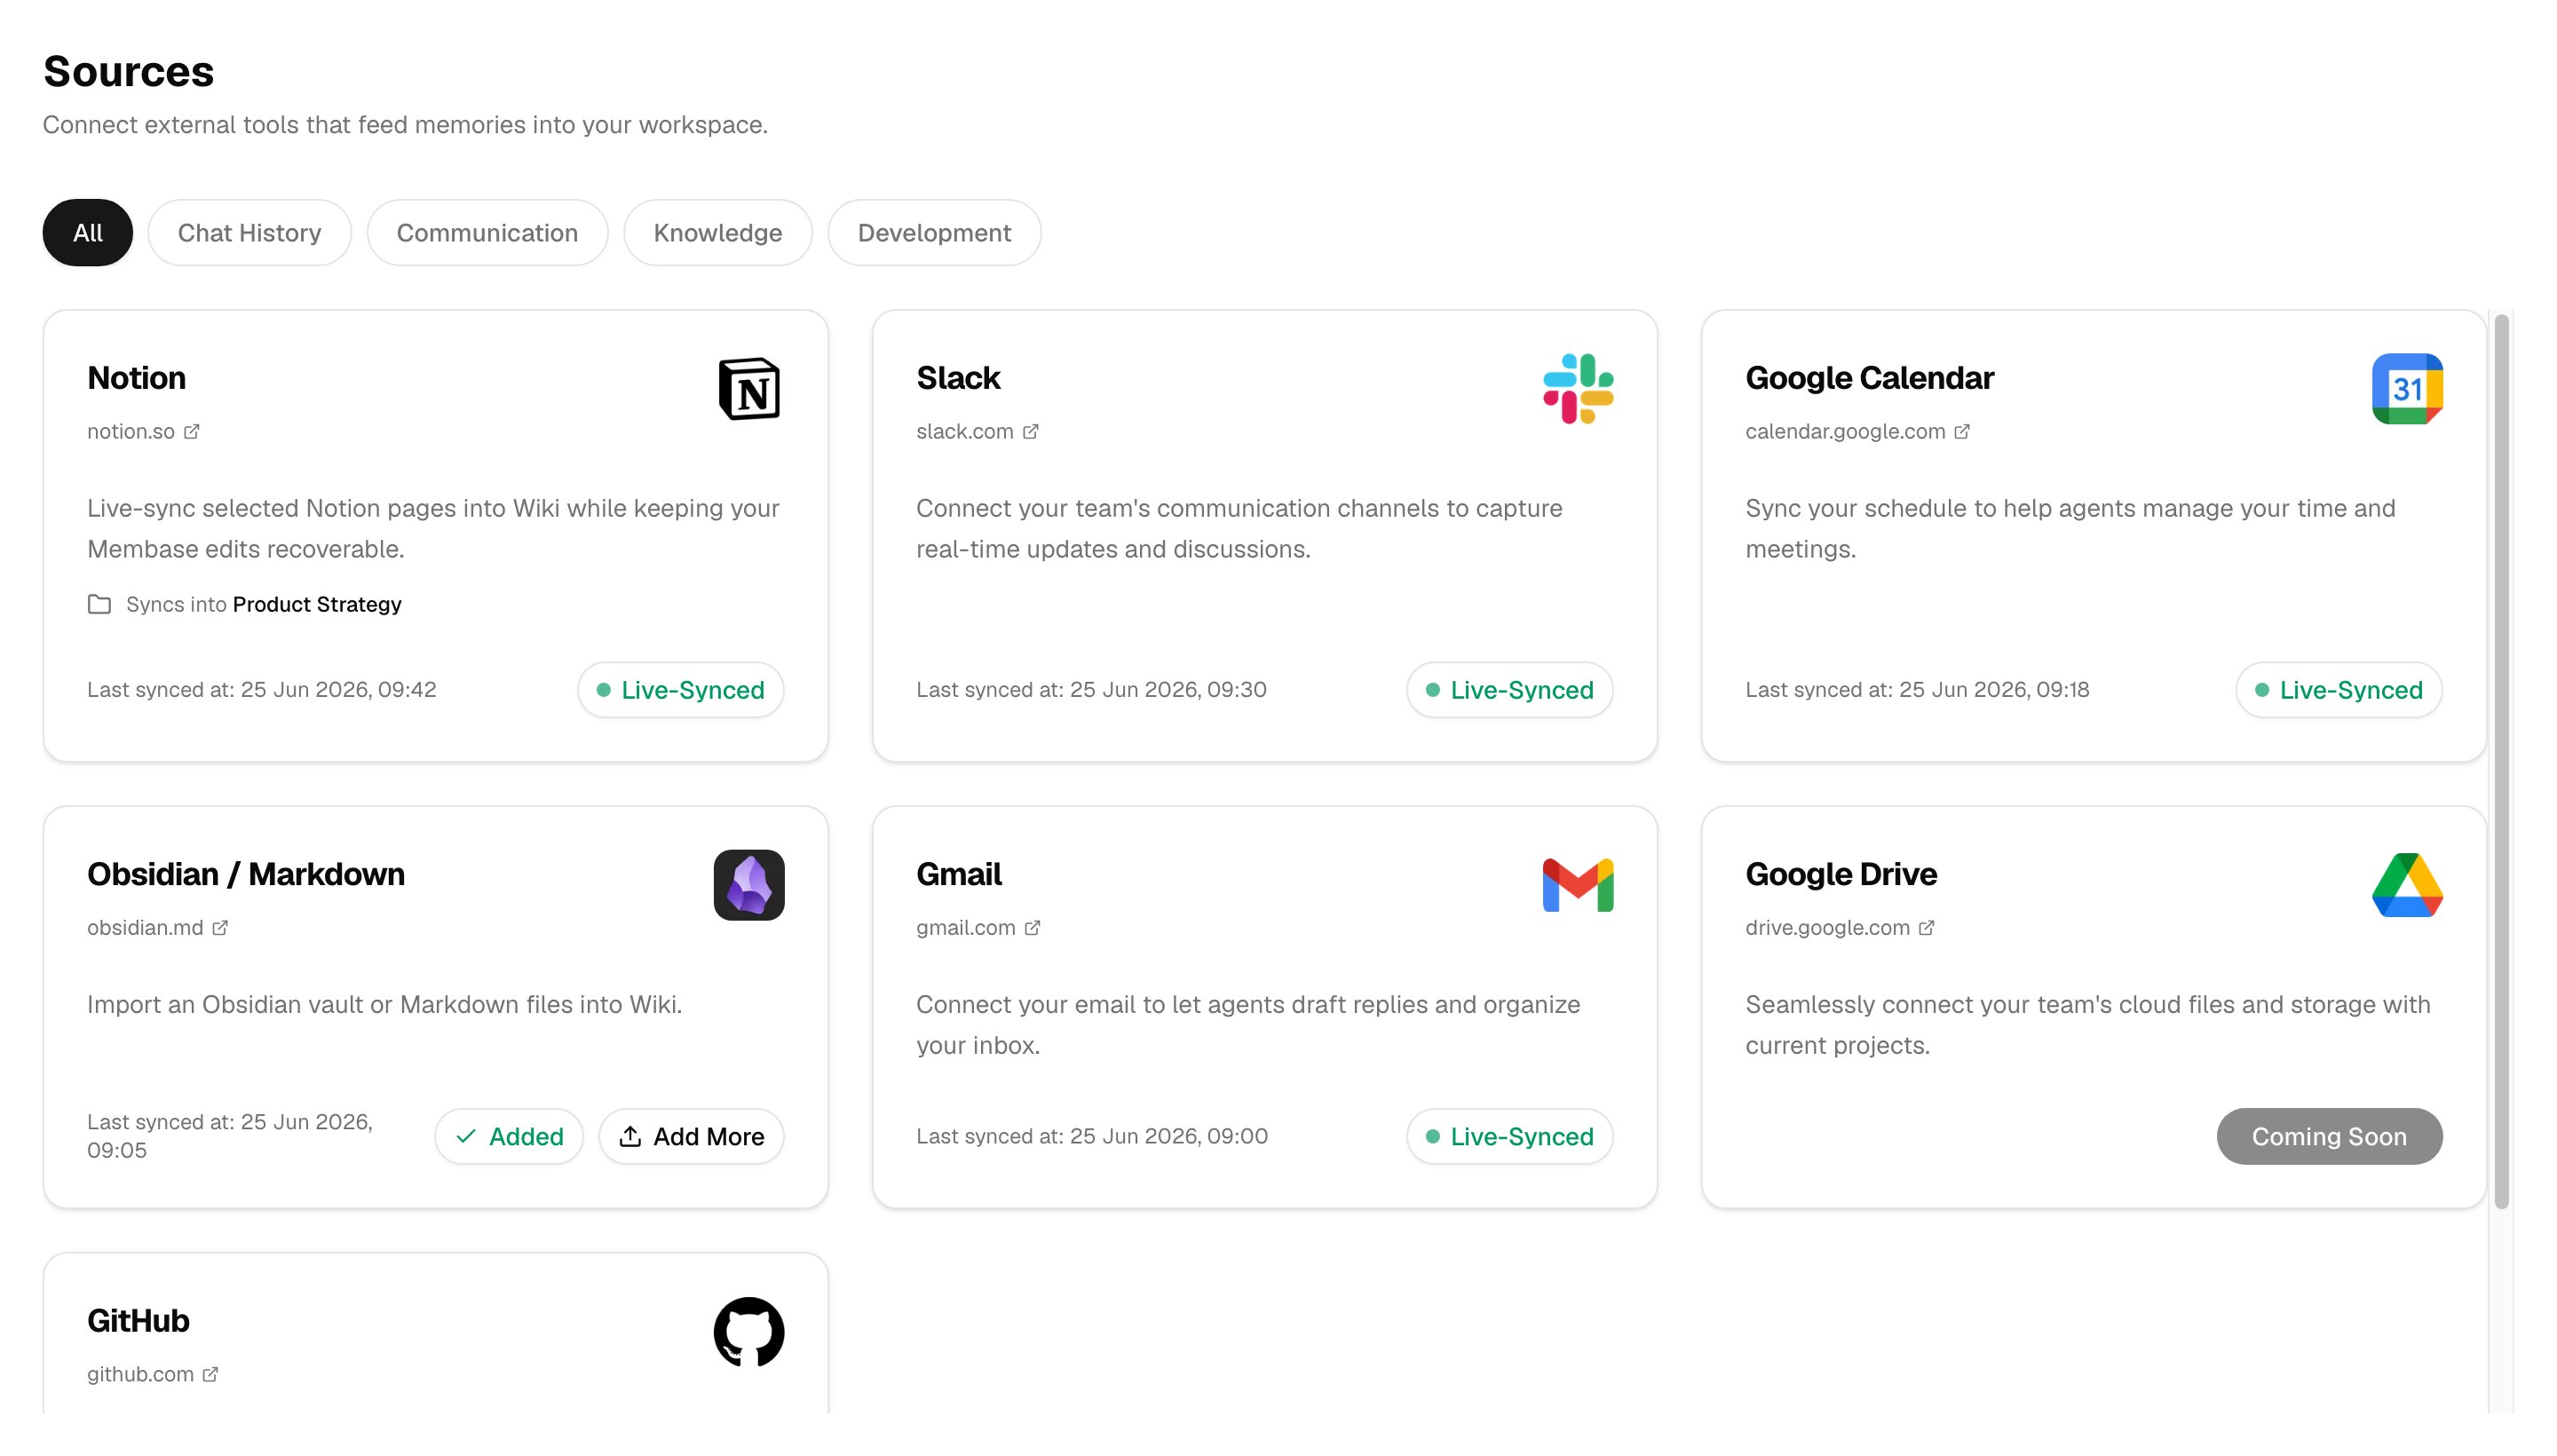Open external link icon beside obsidian.md

[x=220, y=927]
